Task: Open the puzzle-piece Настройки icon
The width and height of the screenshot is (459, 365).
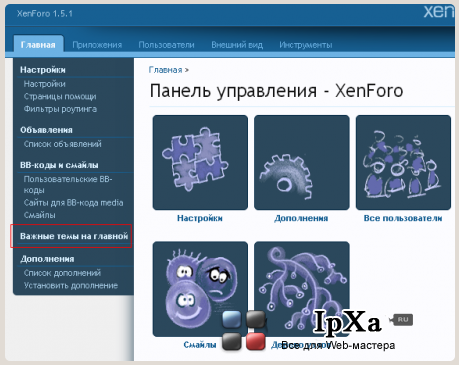Action: pyautogui.click(x=200, y=163)
